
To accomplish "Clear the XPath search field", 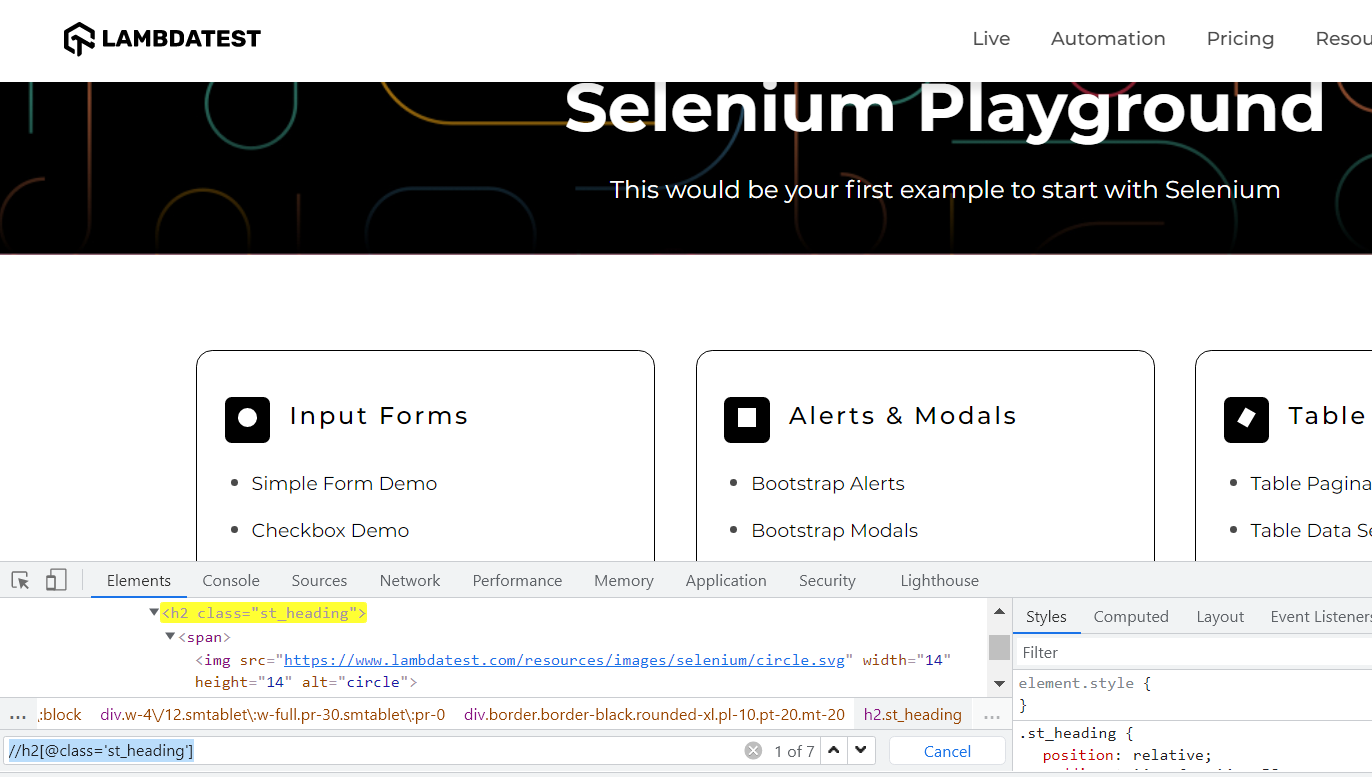I will (x=753, y=751).
